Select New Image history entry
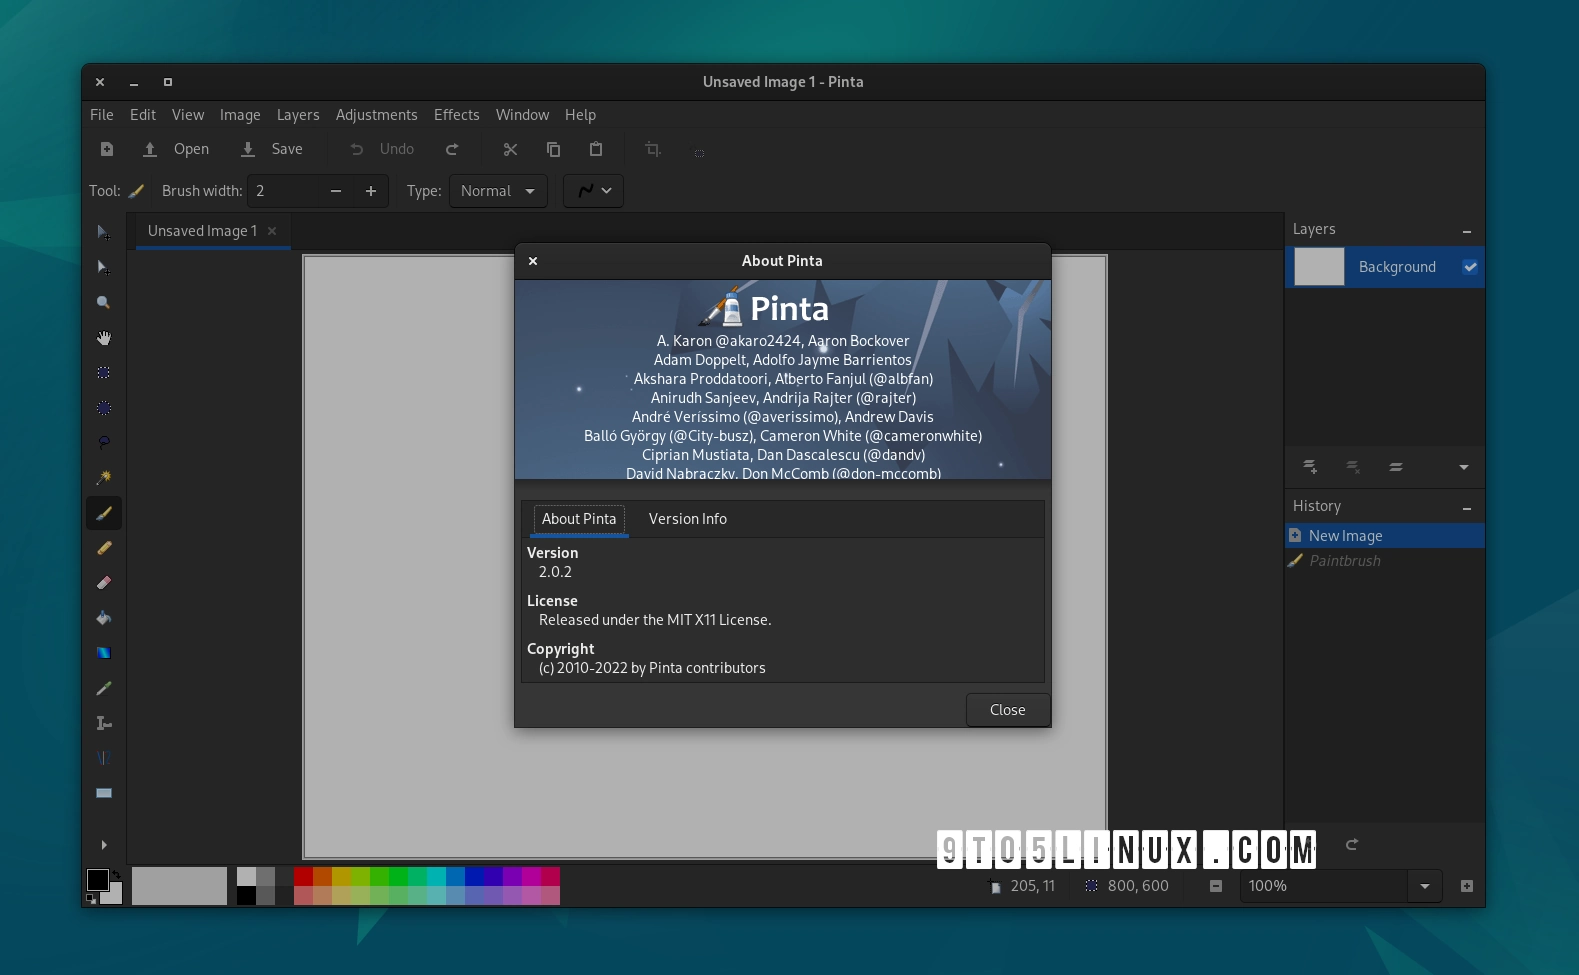This screenshot has height=975, width=1579. [1384, 536]
